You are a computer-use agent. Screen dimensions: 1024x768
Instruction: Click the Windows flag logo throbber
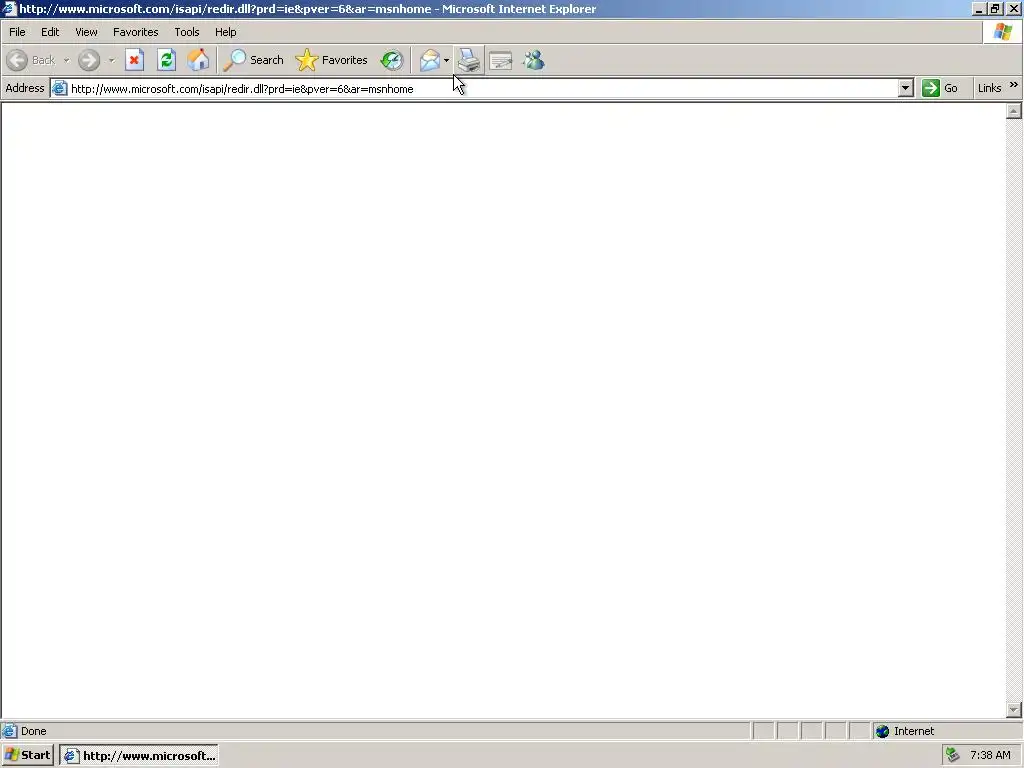[x=1002, y=32]
